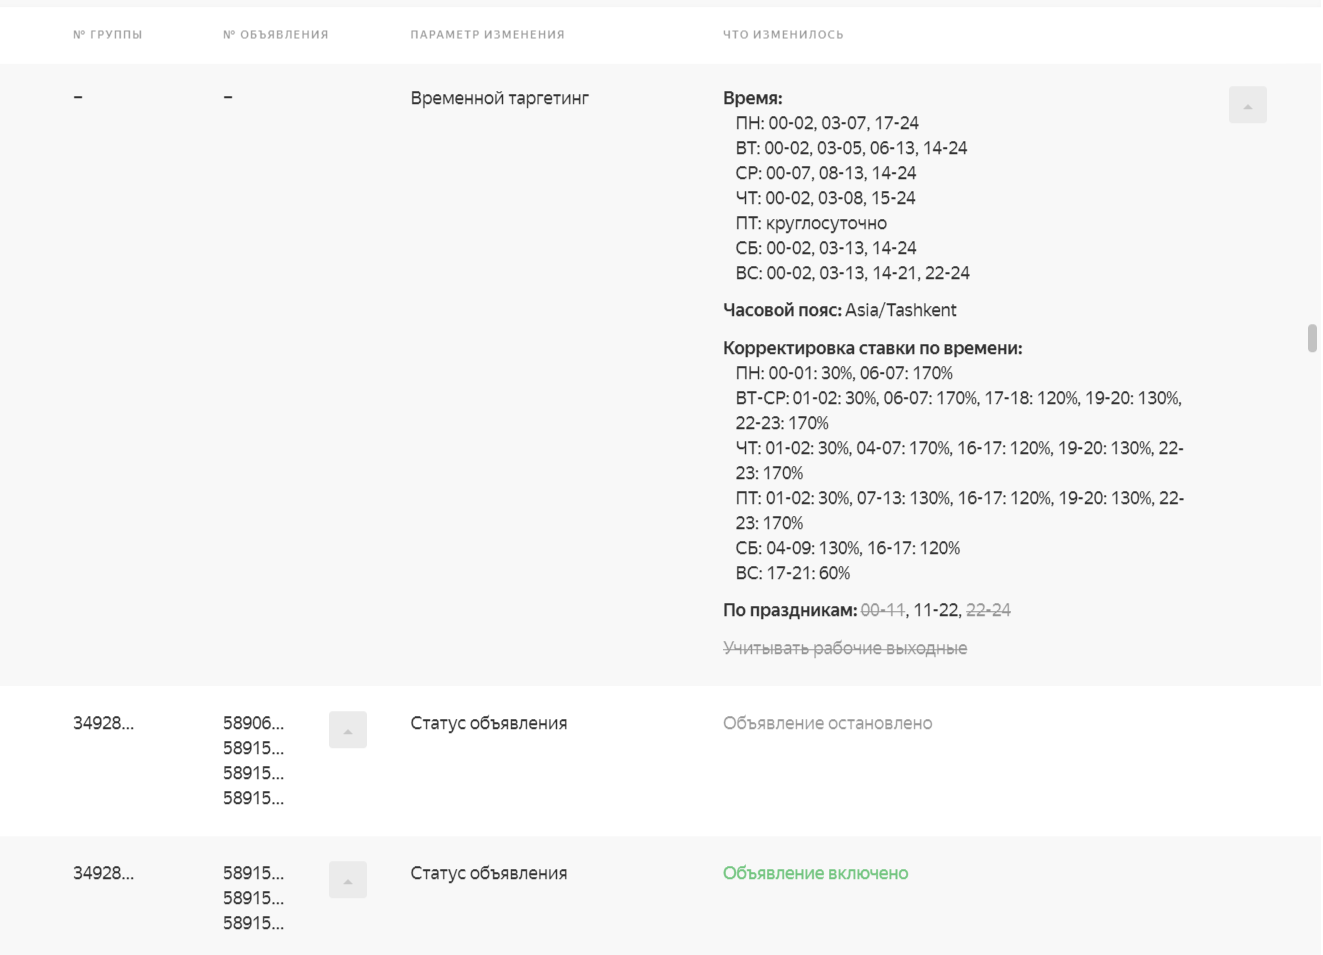Open ad number 58906...

point(253,723)
